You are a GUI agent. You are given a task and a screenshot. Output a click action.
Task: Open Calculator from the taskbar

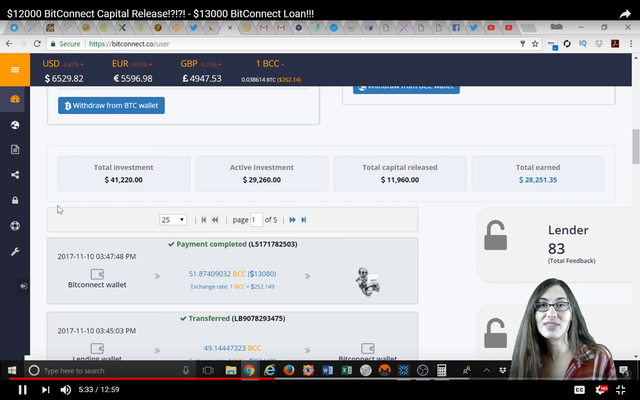coord(441,371)
